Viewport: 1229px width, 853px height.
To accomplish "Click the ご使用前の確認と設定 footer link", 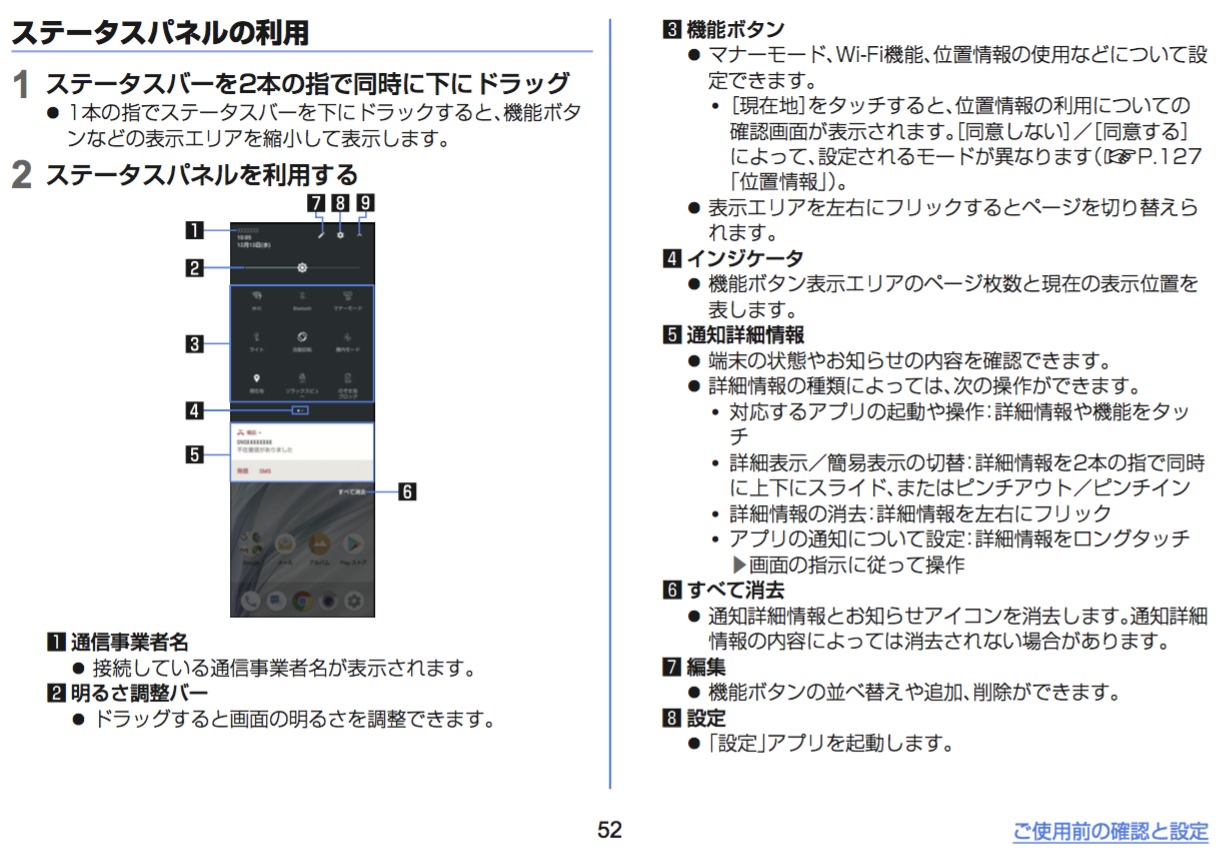I will click(x=1110, y=831).
